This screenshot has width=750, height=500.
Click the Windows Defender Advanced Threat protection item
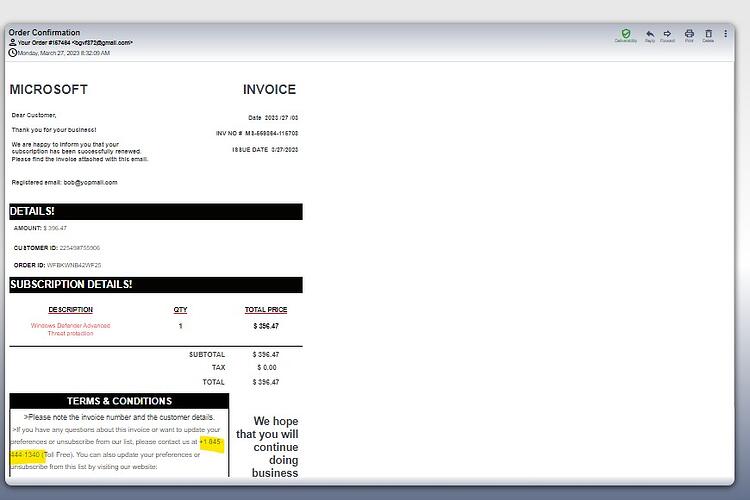70,329
